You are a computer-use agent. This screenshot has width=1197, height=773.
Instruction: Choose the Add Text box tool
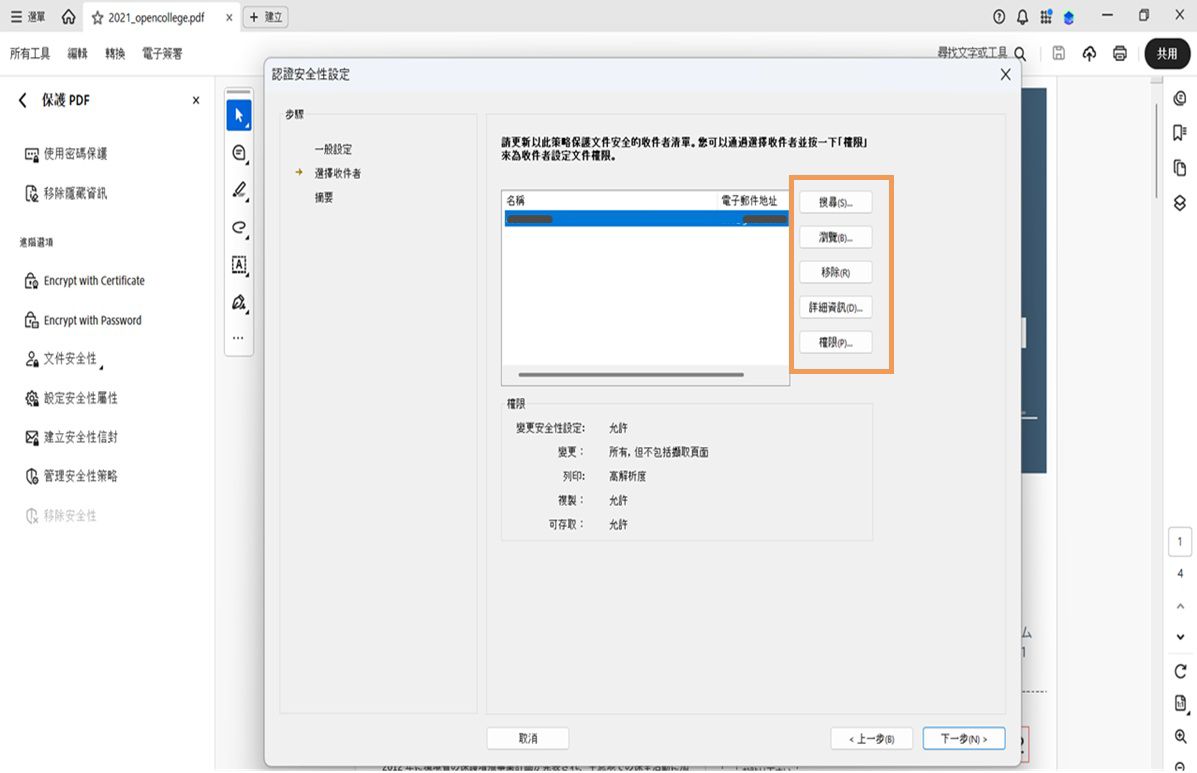[239, 265]
